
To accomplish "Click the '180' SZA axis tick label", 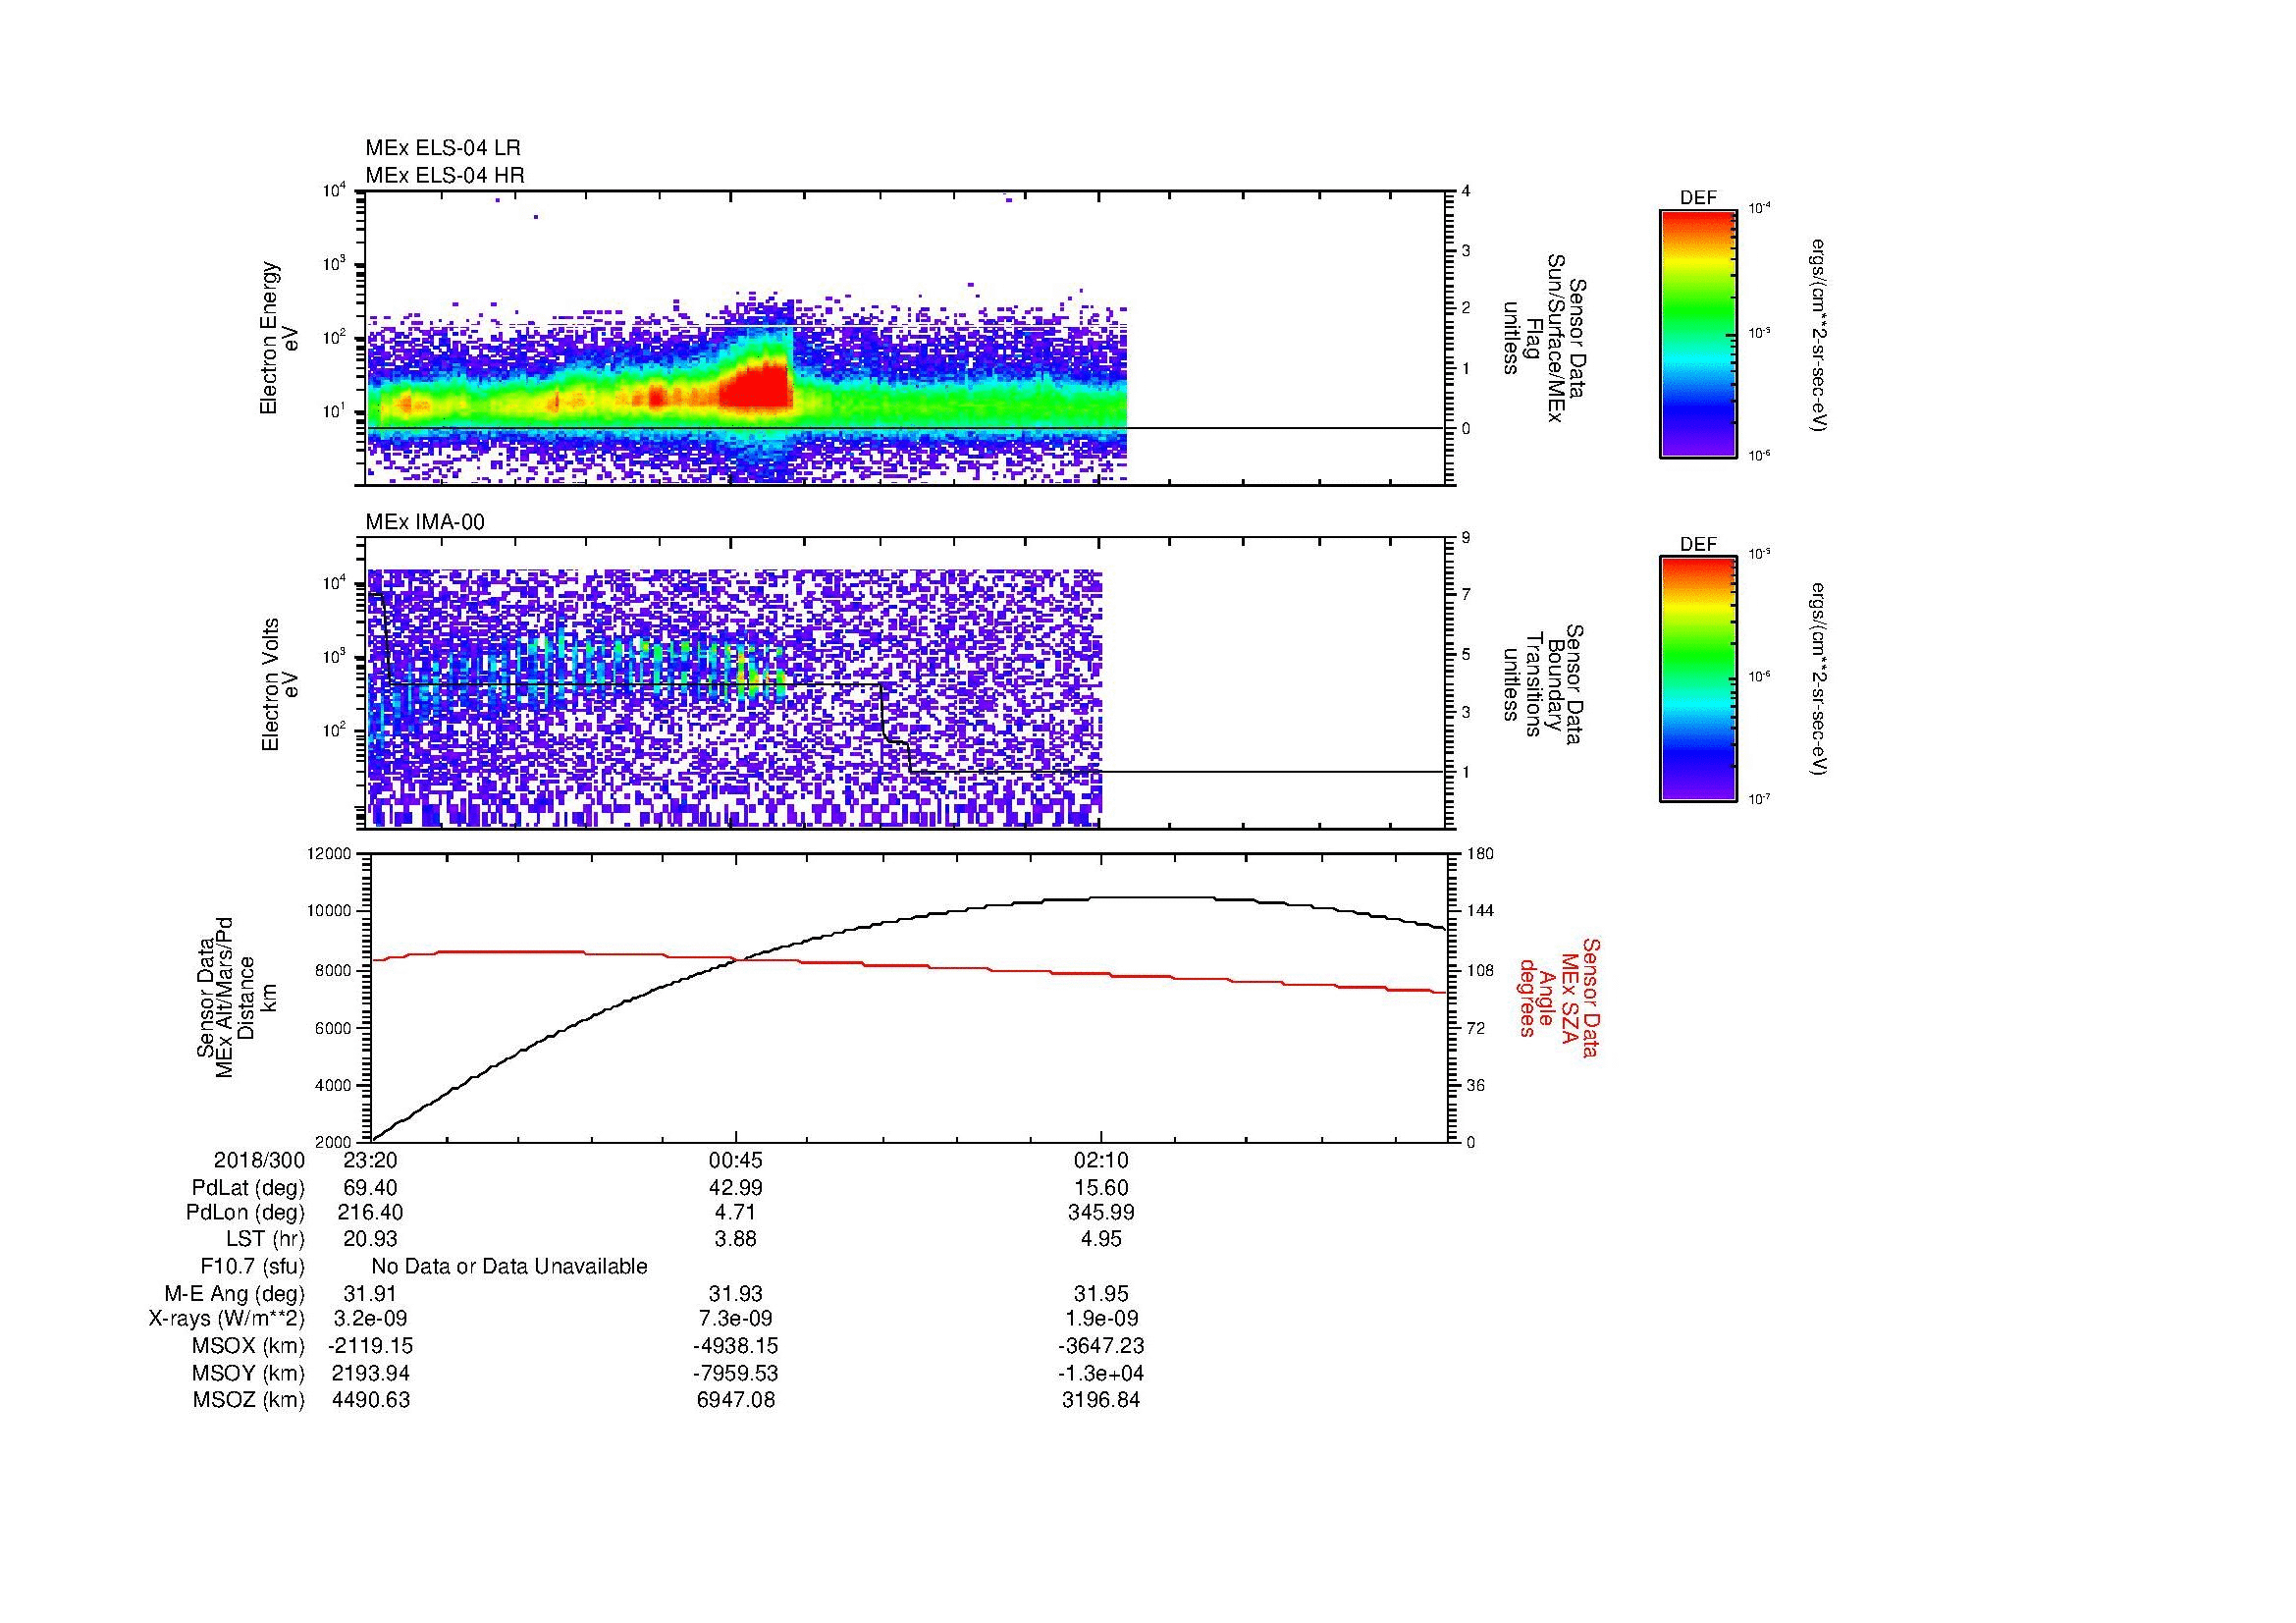I will coord(1480,854).
